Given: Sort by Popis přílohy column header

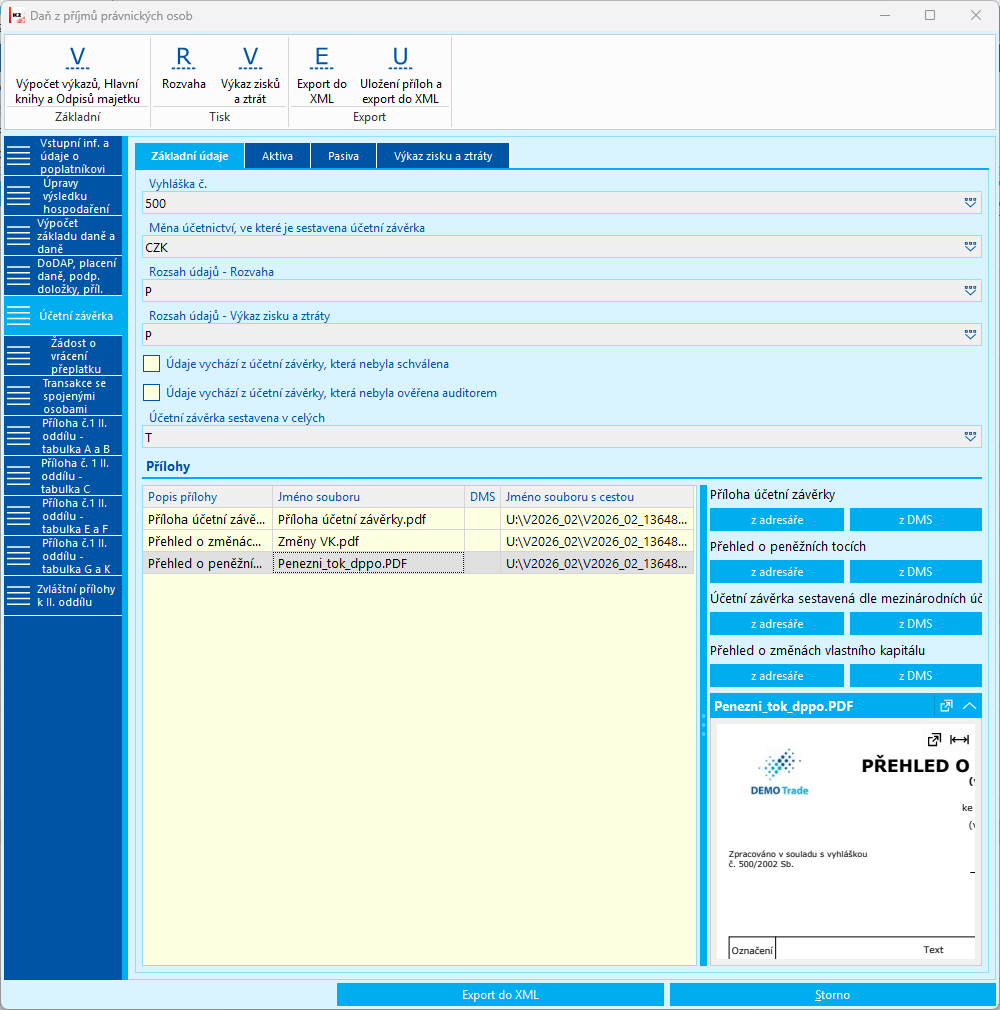Looking at the screenshot, I should [x=207, y=497].
